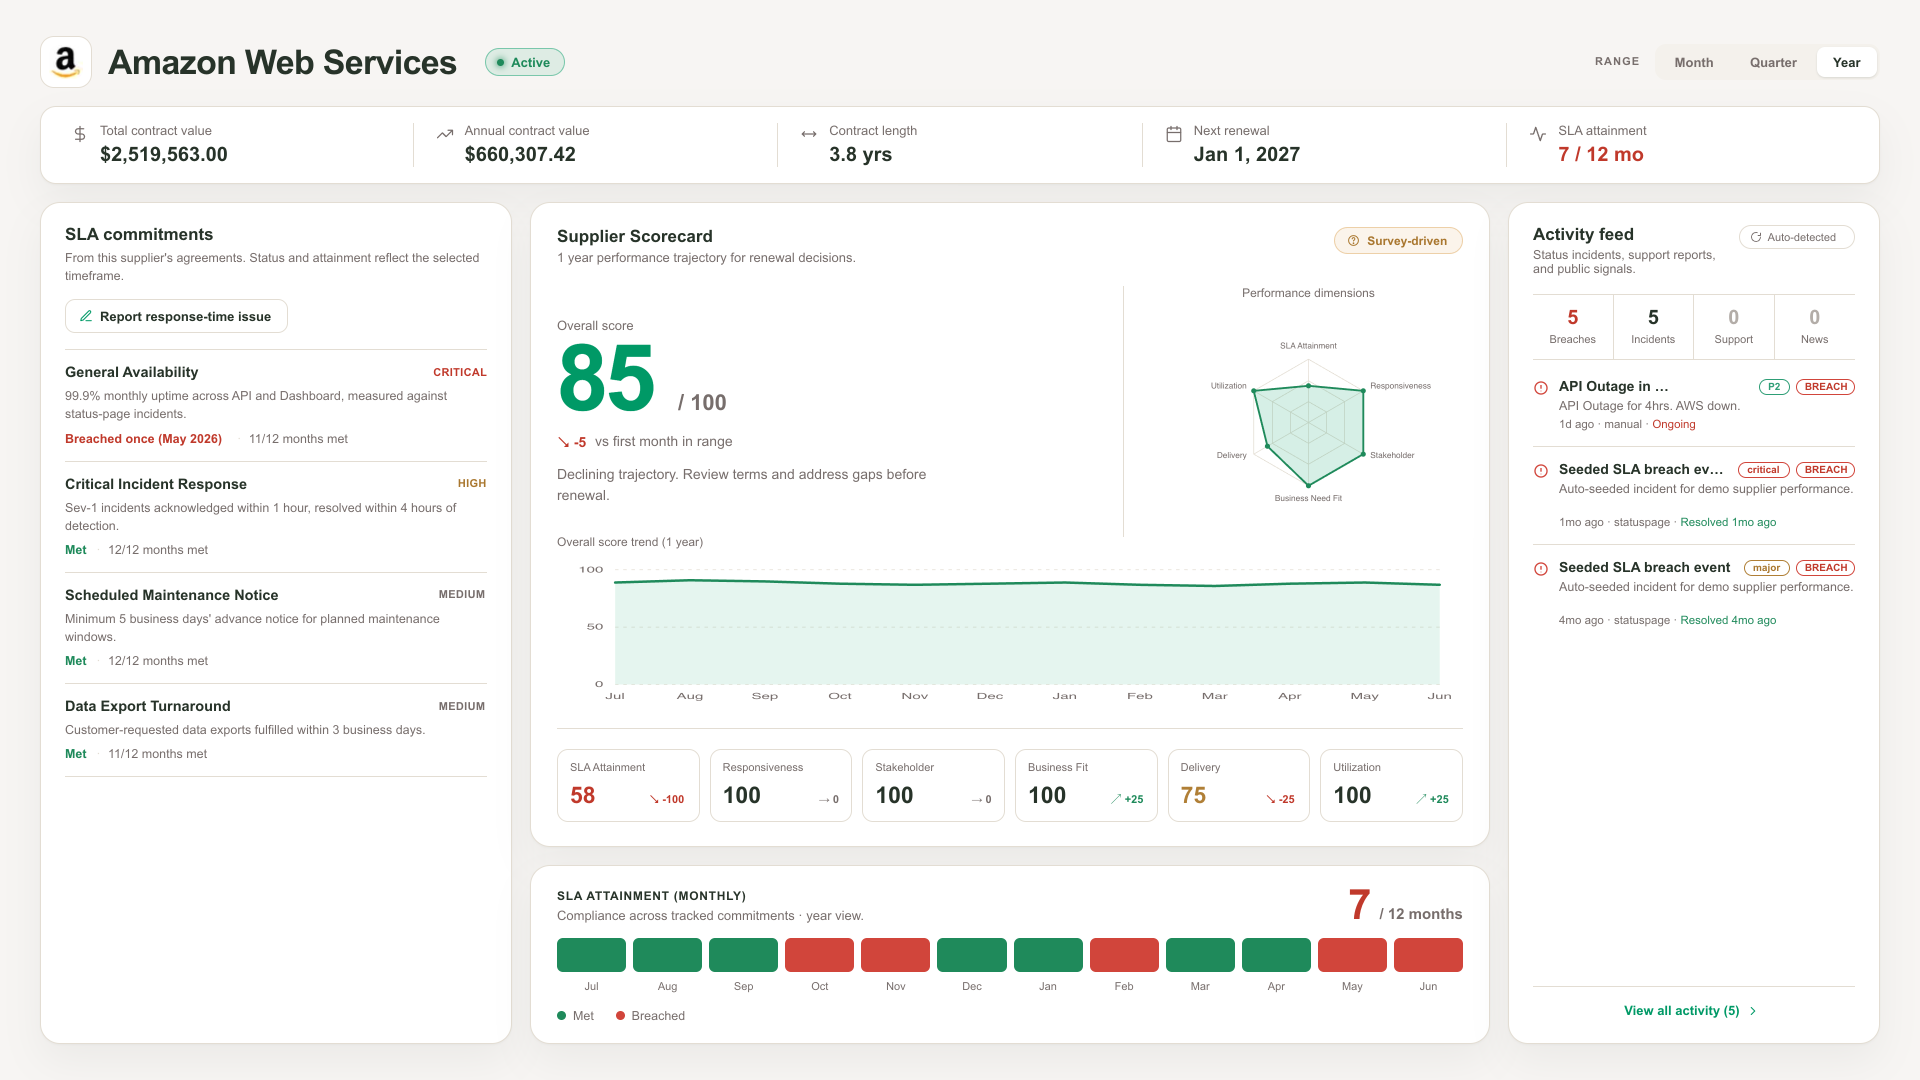Click the Critical Incident Response title

point(156,484)
